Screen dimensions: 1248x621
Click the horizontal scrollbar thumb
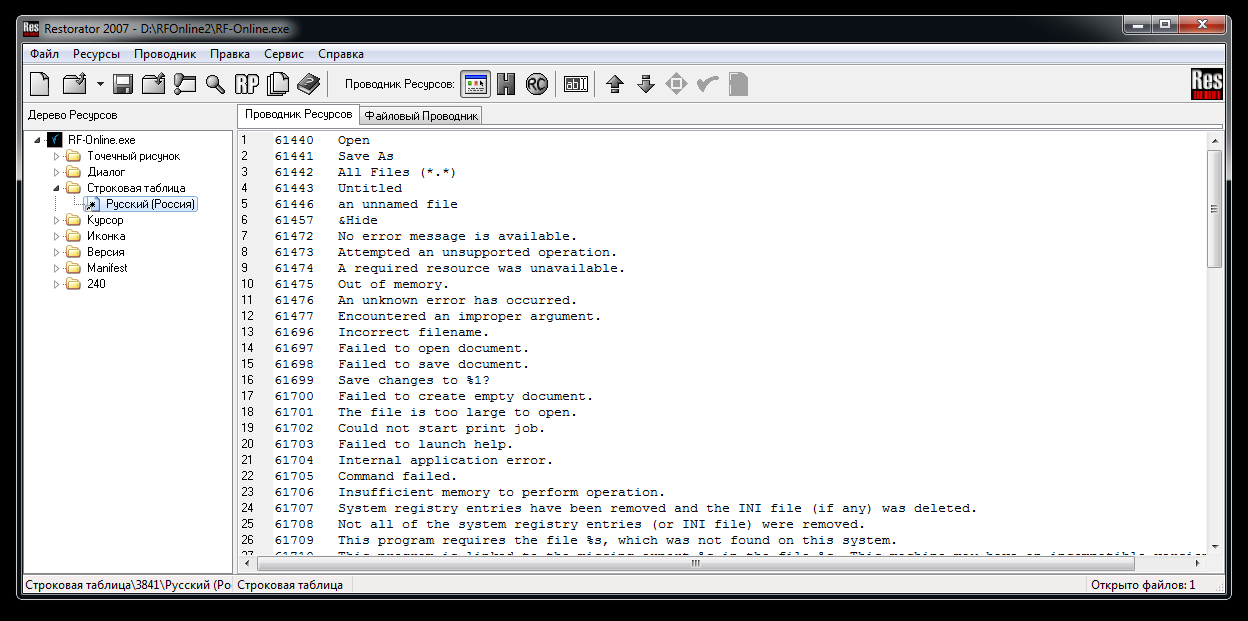tap(696, 563)
